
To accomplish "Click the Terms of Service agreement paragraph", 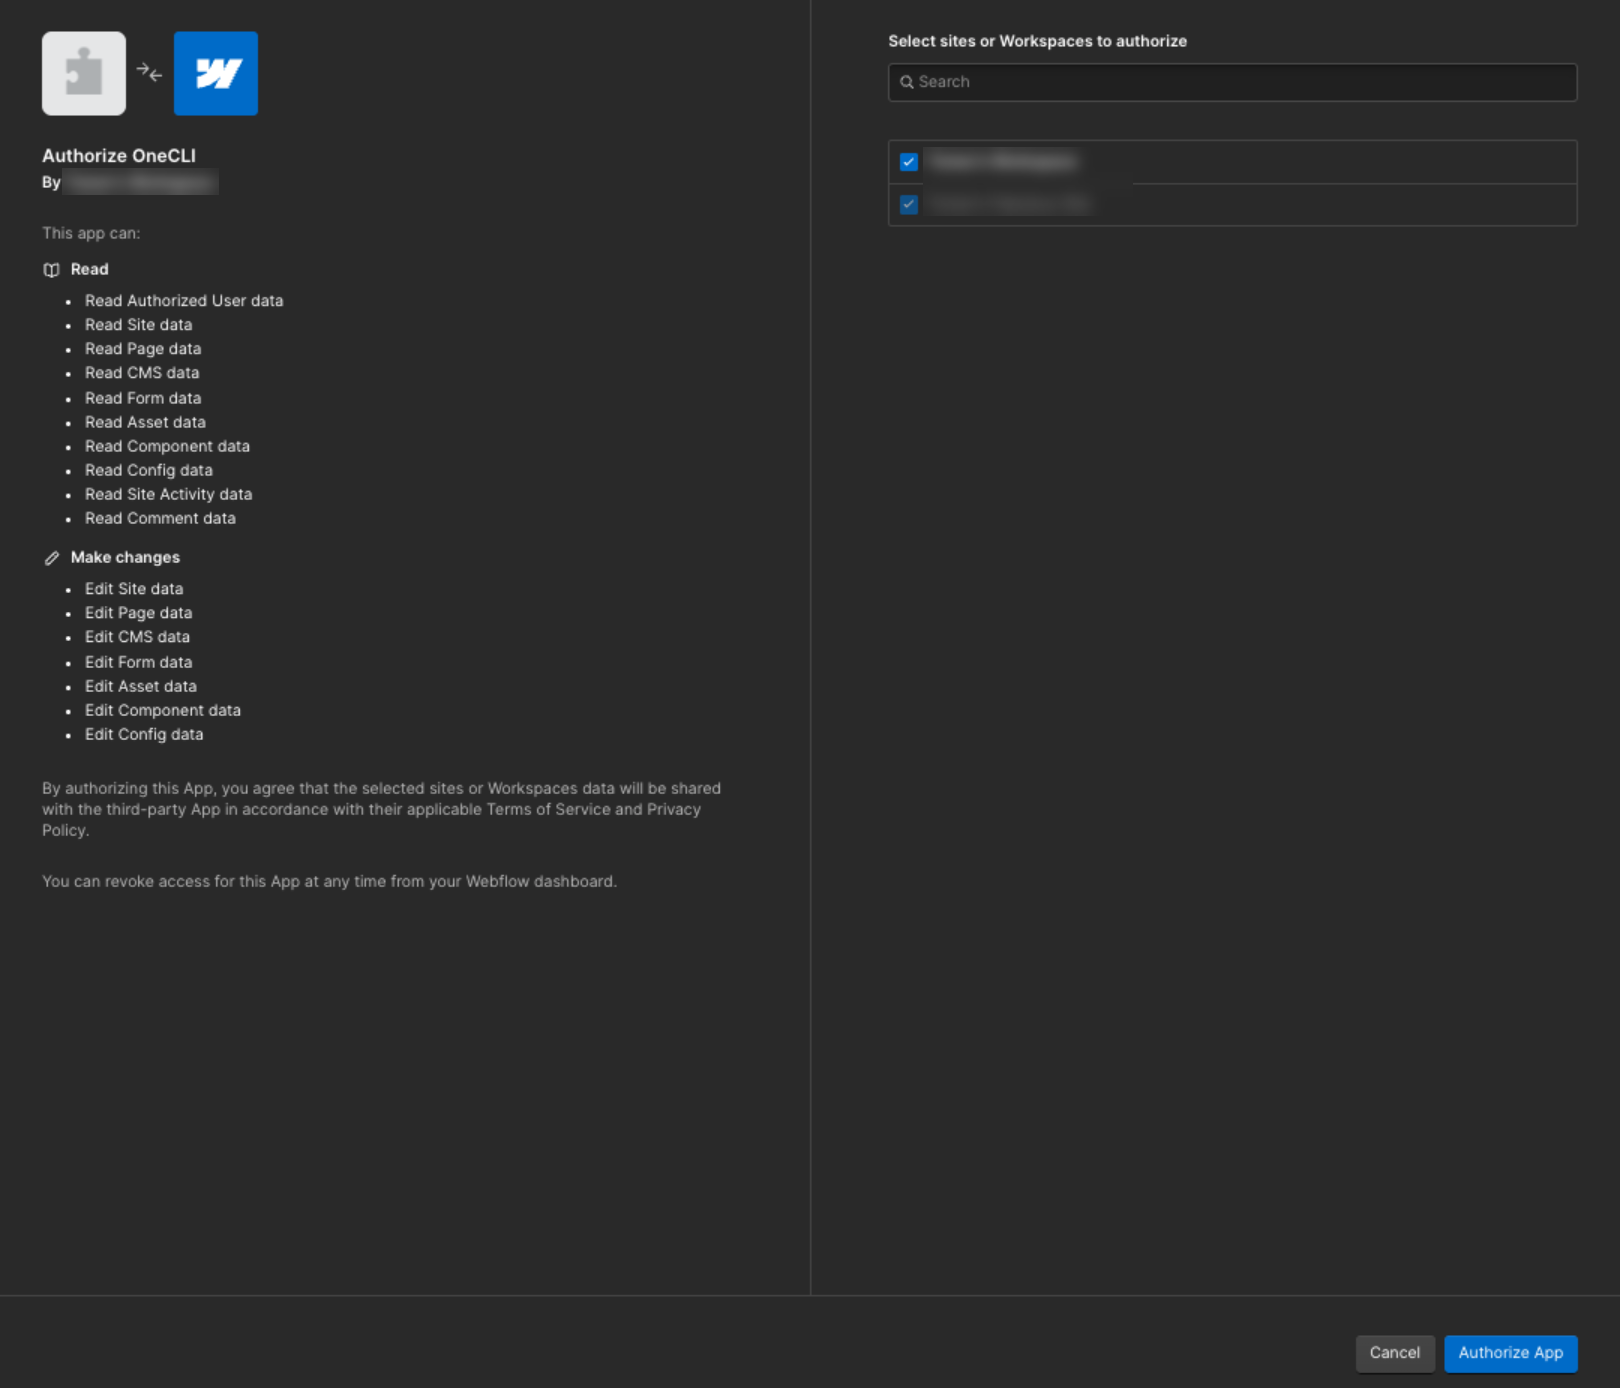I will click(x=382, y=809).
